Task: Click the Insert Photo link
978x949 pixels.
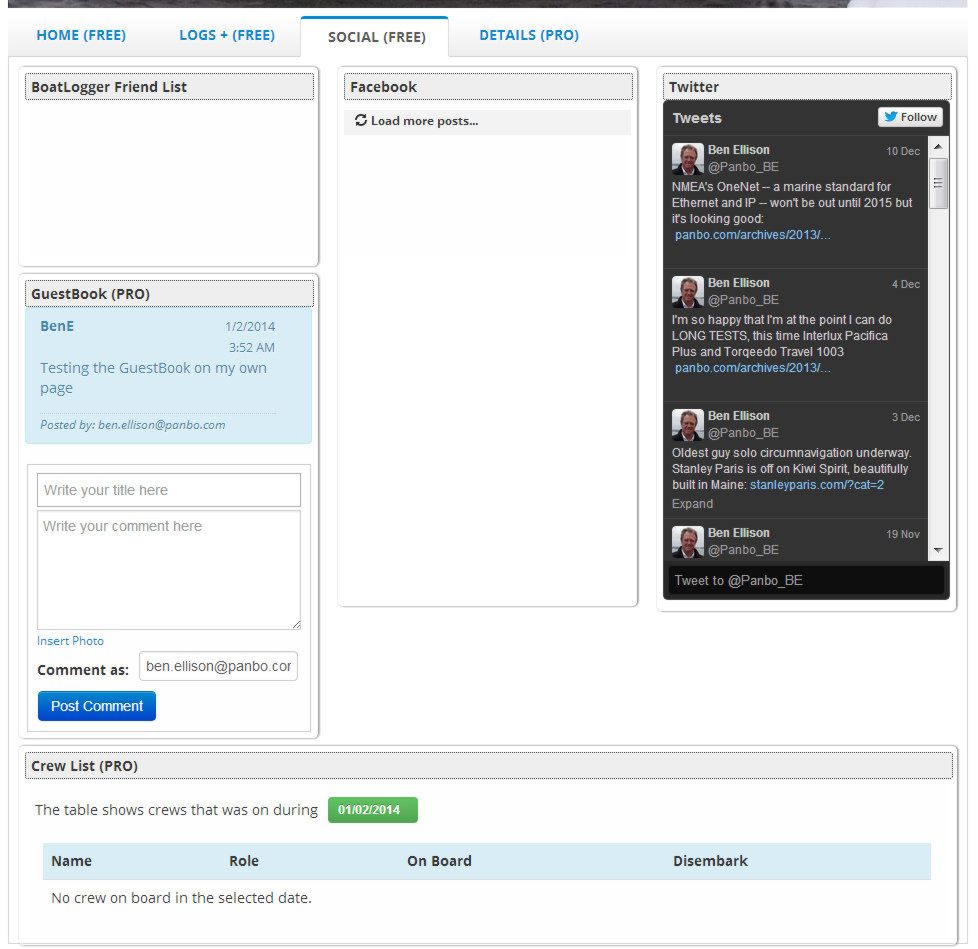Action: (70, 641)
